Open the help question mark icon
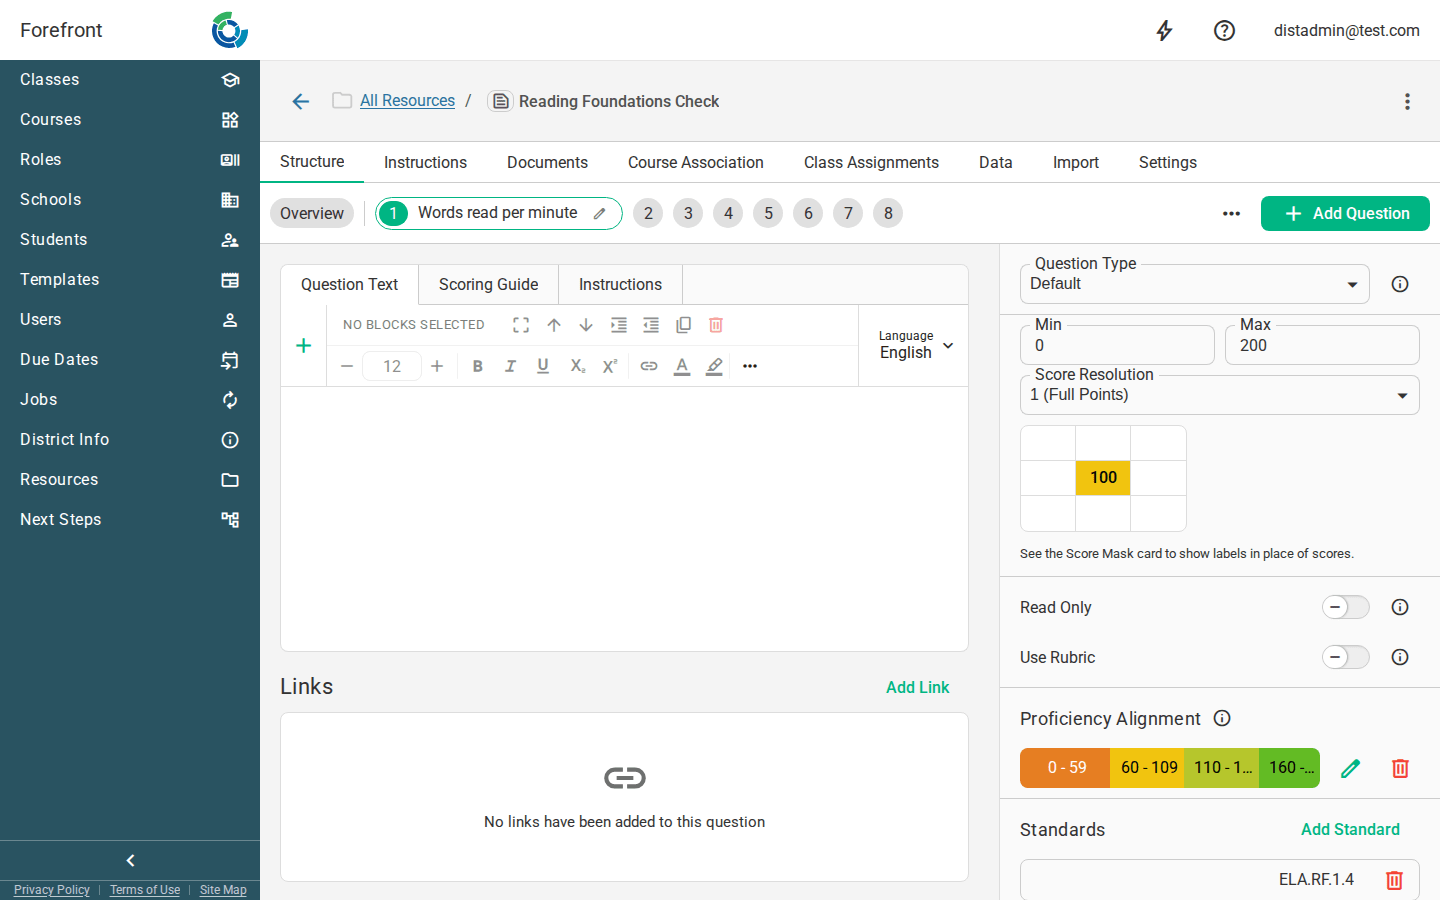The width and height of the screenshot is (1440, 900). [1224, 31]
